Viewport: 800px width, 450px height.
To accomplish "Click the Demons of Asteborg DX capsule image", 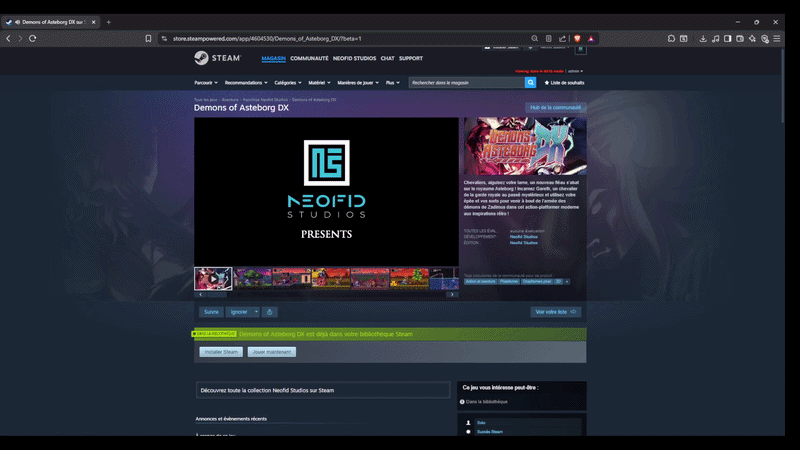I will 525,146.
